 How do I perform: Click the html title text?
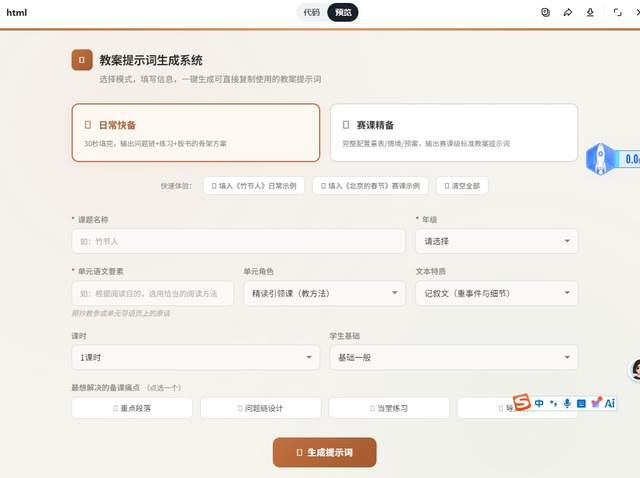pos(17,13)
